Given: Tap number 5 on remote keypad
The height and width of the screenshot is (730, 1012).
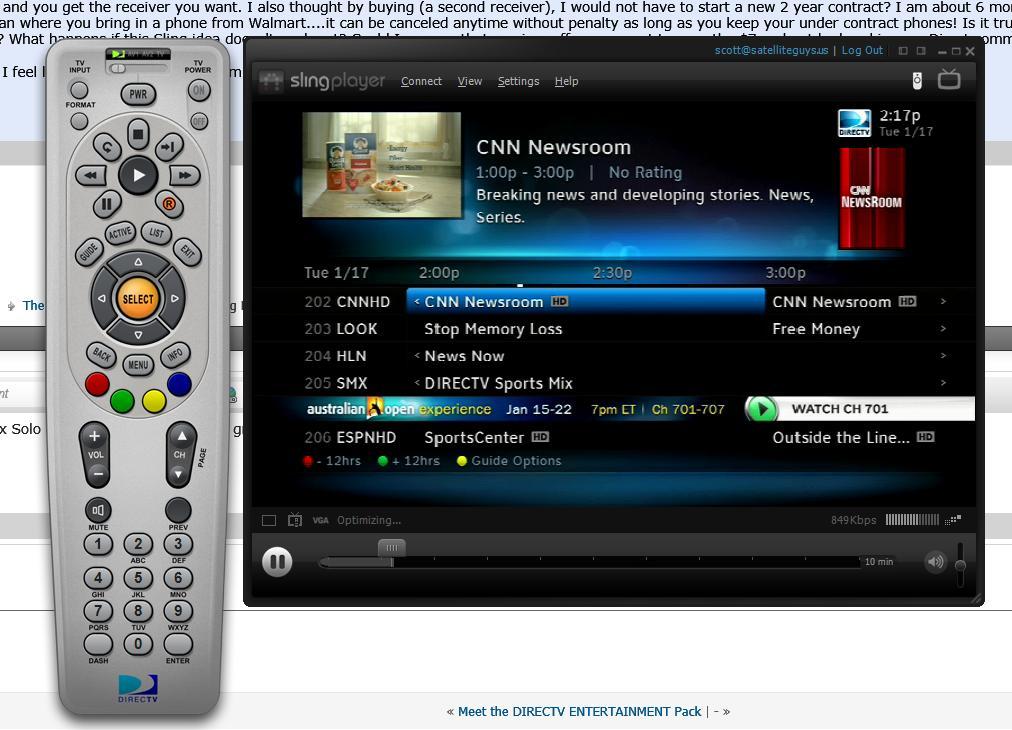Looking at the screenshot, I should [138, 577].
